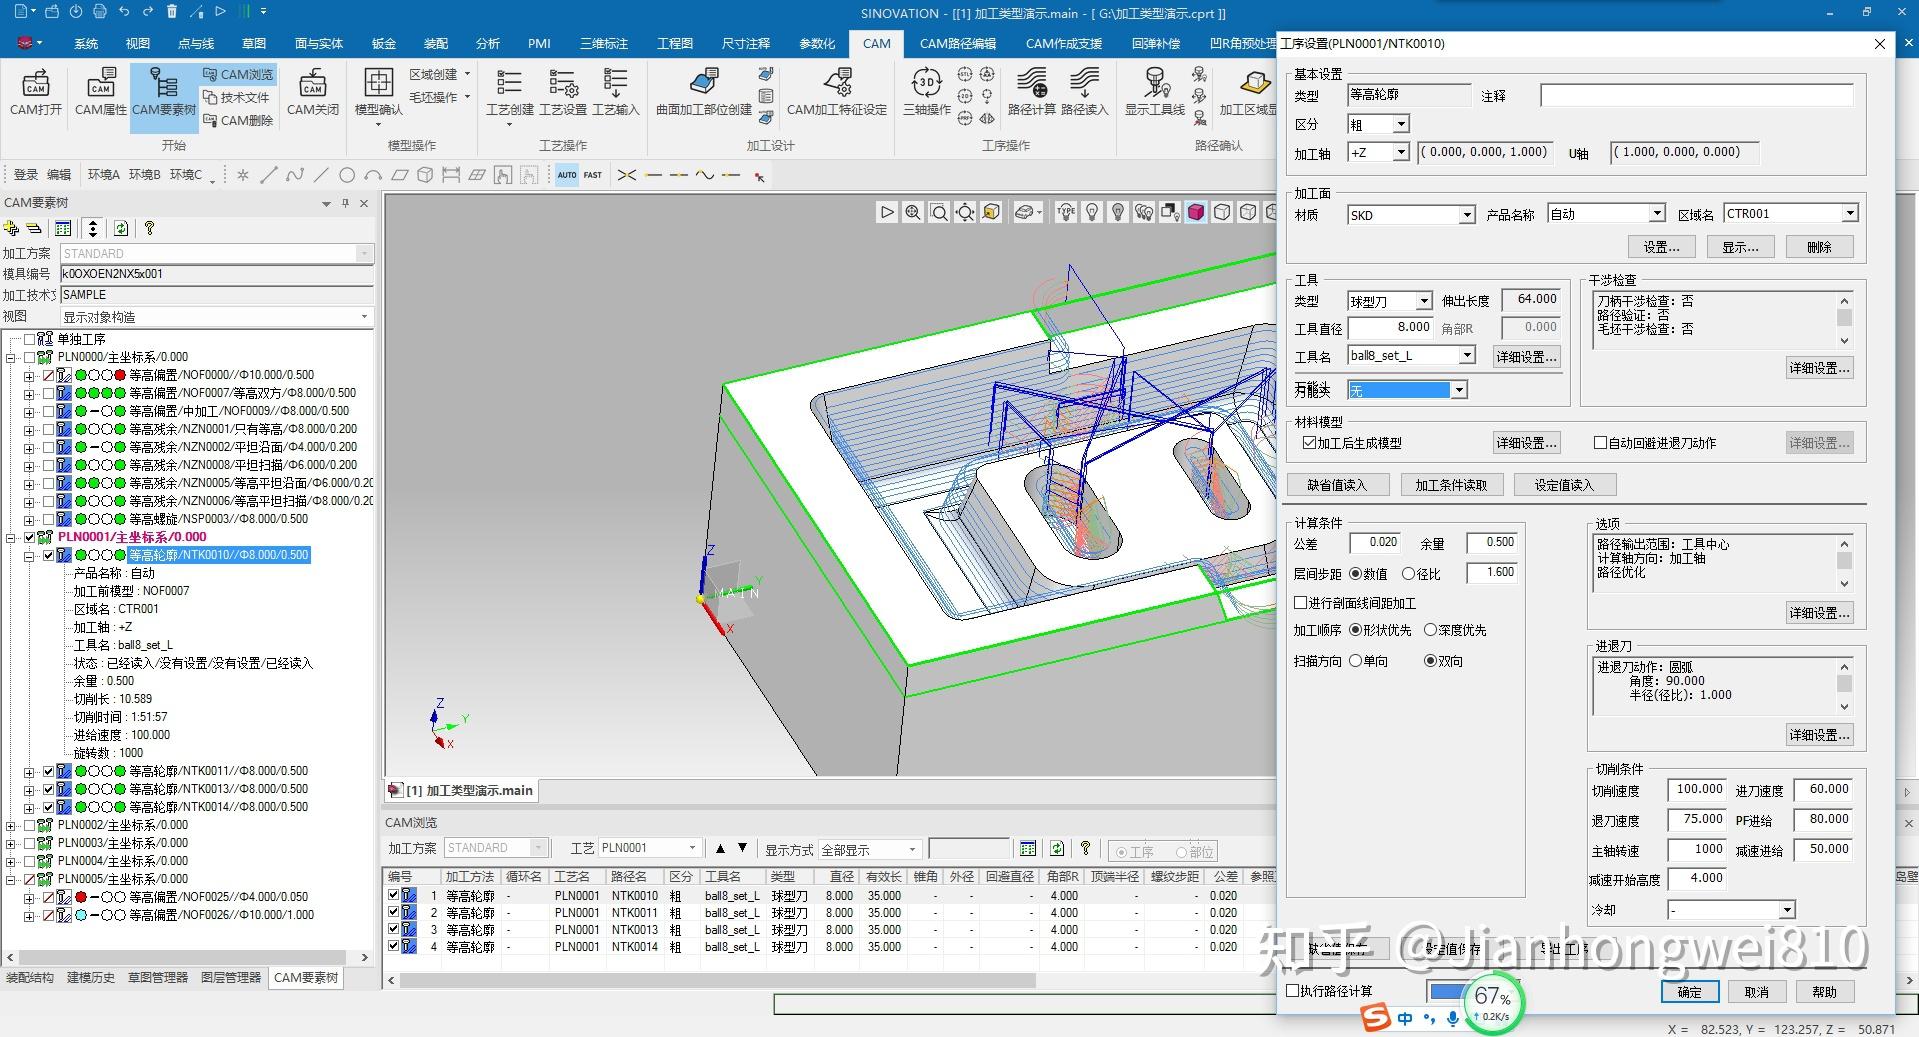Open the 材质 SKD dropdown

tap(1466, 215)
